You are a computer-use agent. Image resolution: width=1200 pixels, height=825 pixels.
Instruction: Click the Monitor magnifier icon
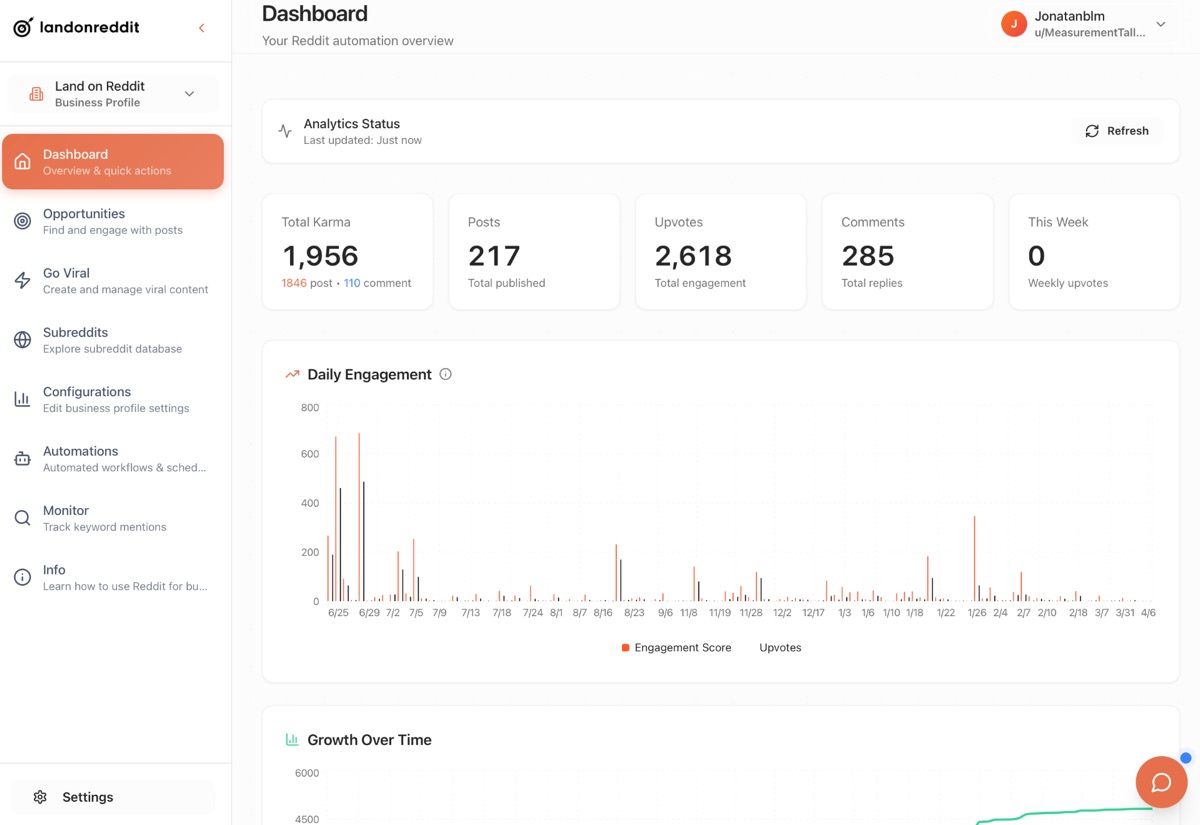click(x=22, y=518)
